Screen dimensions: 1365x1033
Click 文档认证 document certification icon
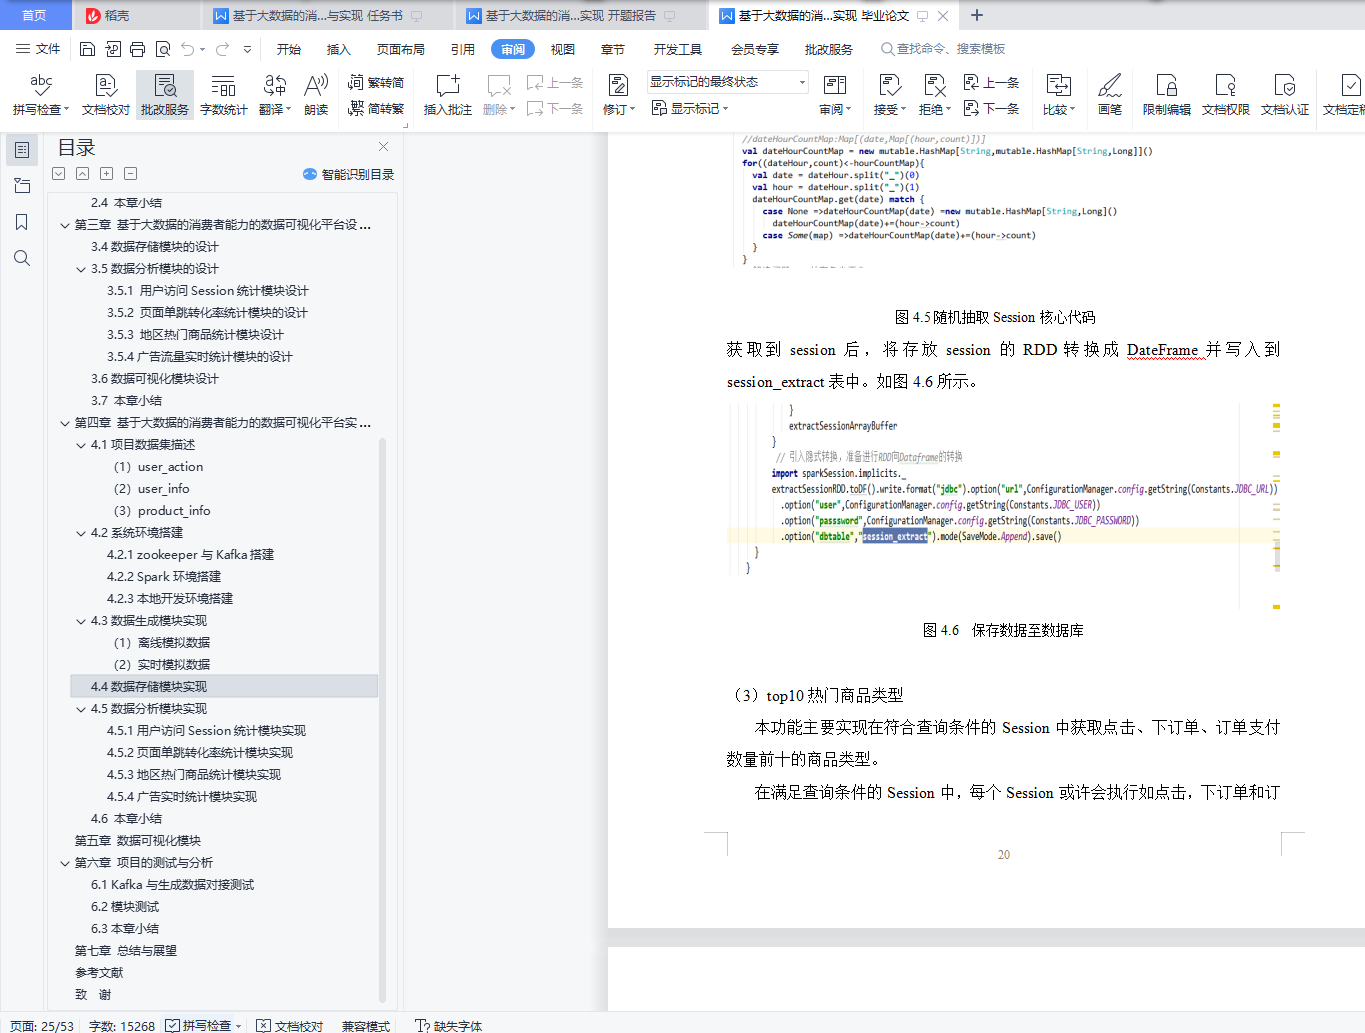pos(1285,94)
